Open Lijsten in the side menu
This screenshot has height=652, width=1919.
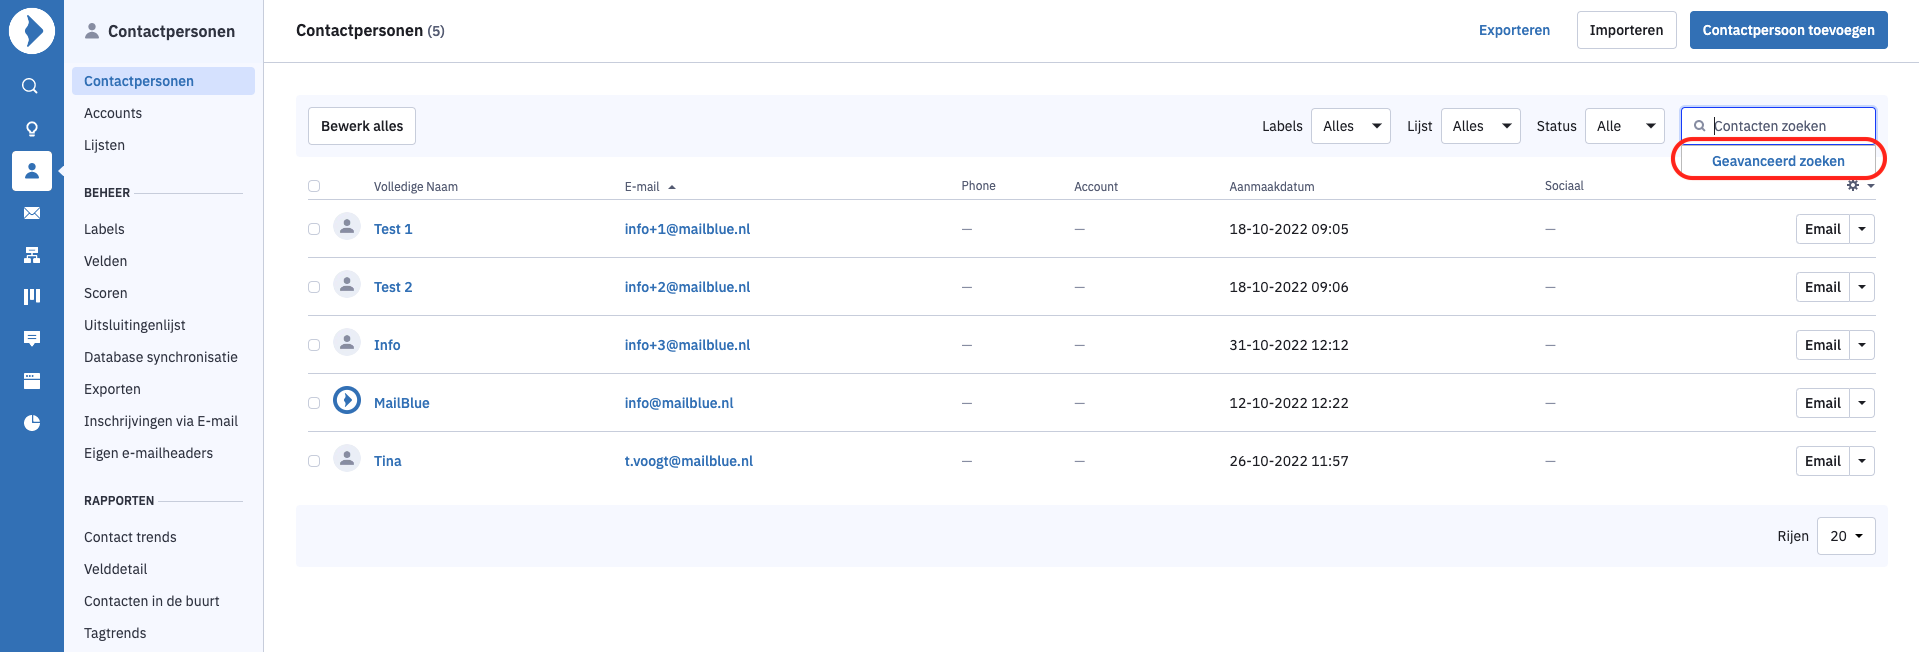pyautogui.click(x=104, y=145)
